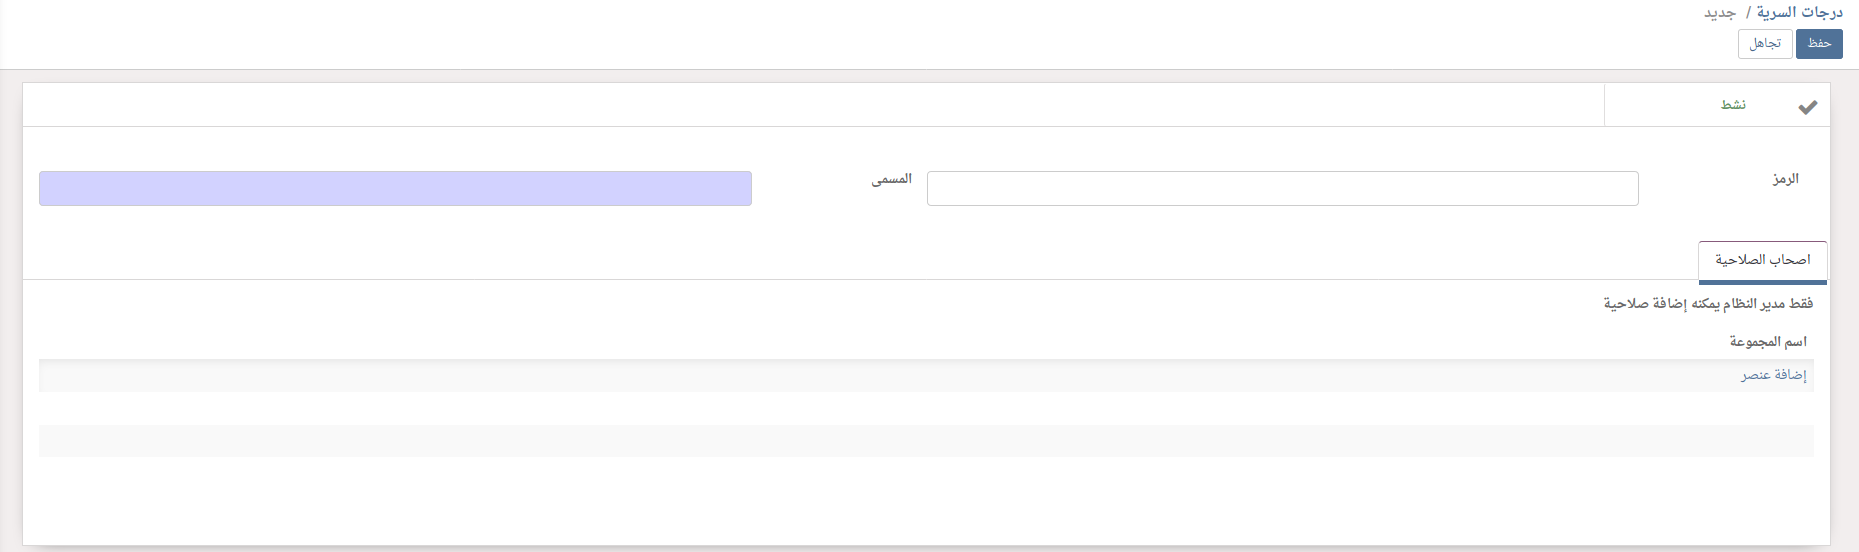Click the admin-only permission note text

click(1708, 304)
